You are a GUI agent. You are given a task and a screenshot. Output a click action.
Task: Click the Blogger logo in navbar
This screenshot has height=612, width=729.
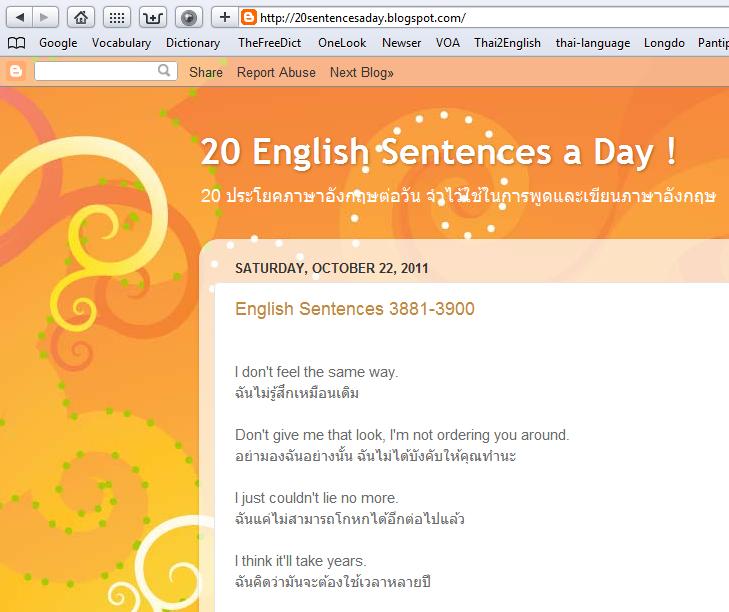(16, 72)
